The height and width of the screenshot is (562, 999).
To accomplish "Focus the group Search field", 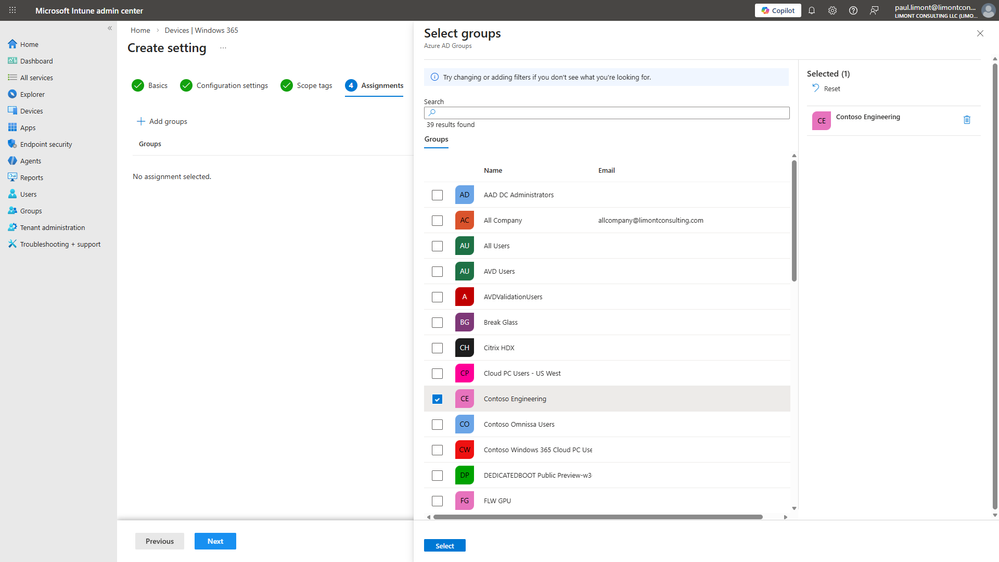I will click(607, 113).
